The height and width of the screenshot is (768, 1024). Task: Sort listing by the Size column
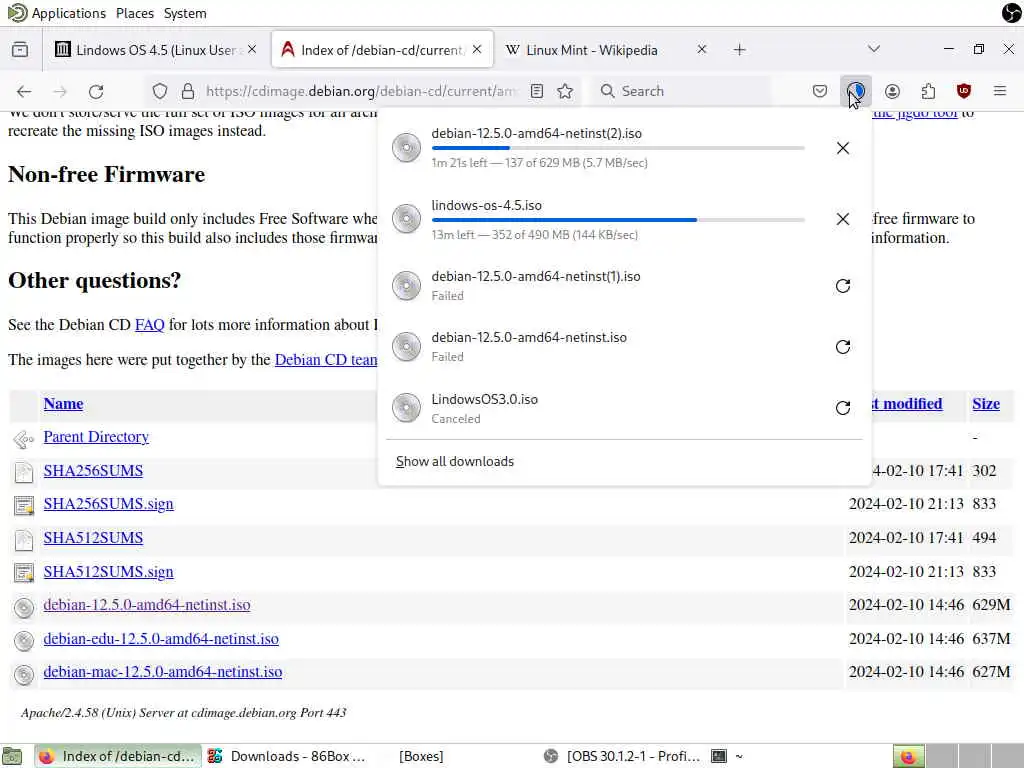click(985, 404)
